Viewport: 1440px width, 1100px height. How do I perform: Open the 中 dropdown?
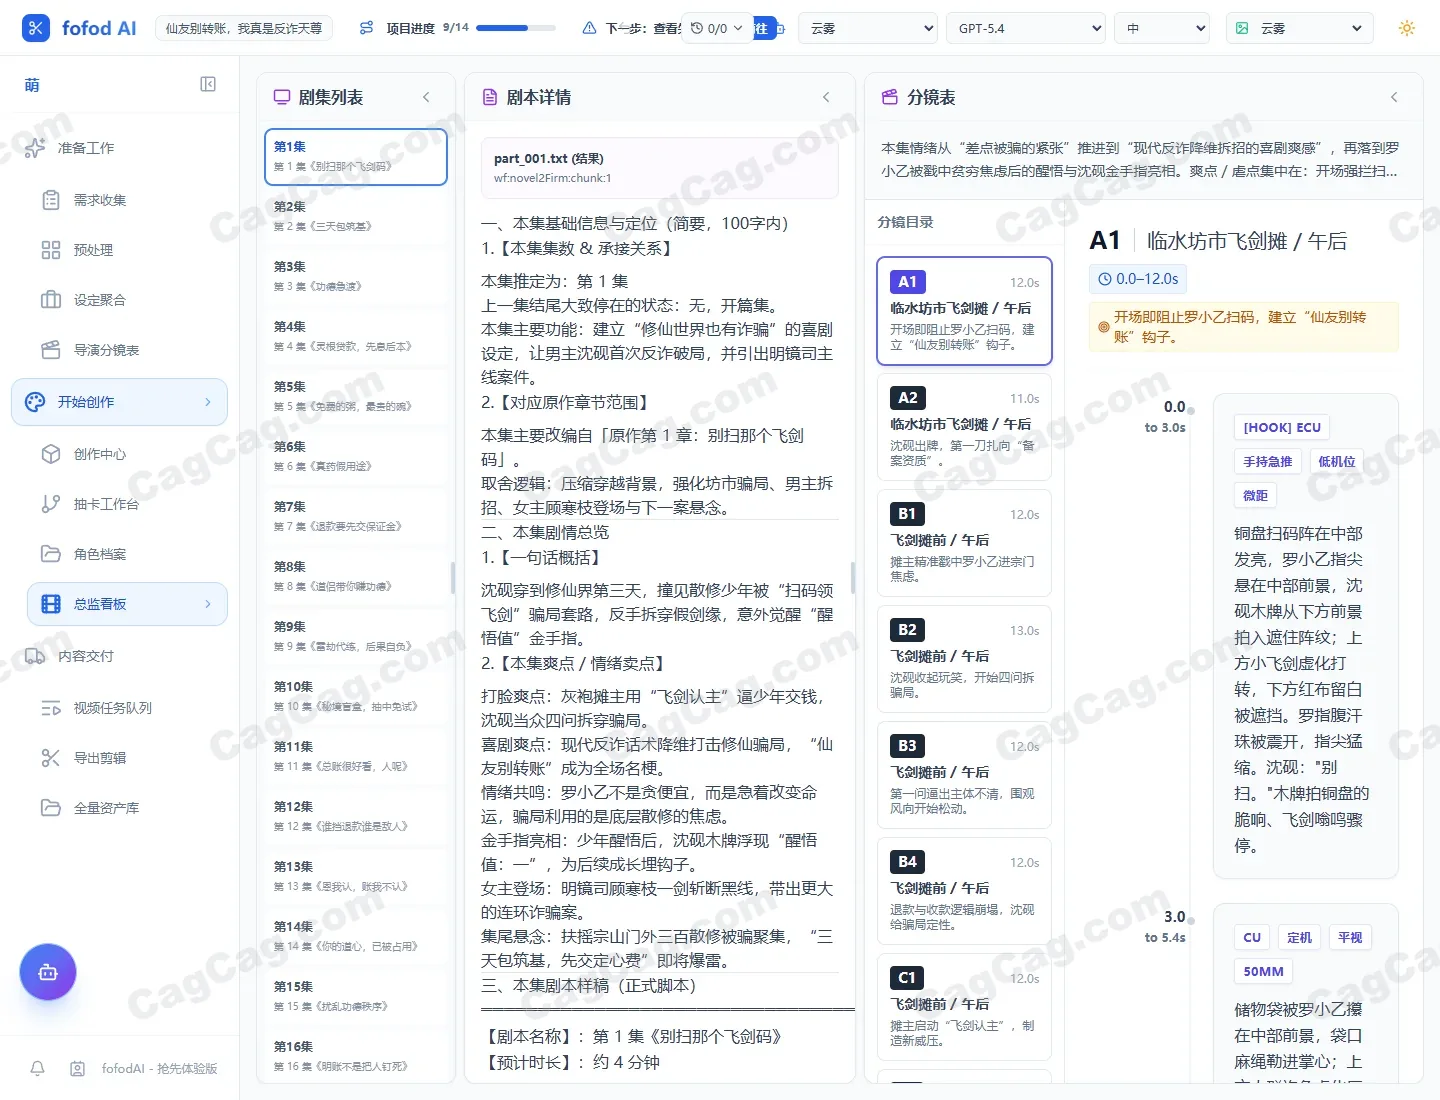[x=1162, y=28]
